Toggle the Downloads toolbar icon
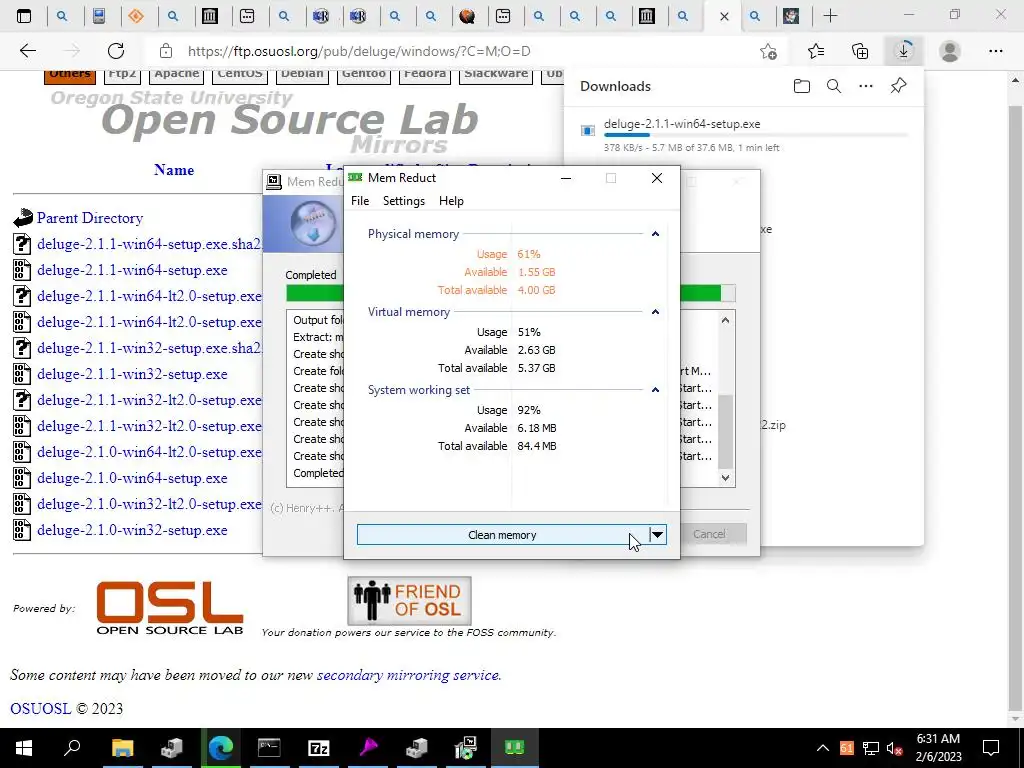 point(904,51)
